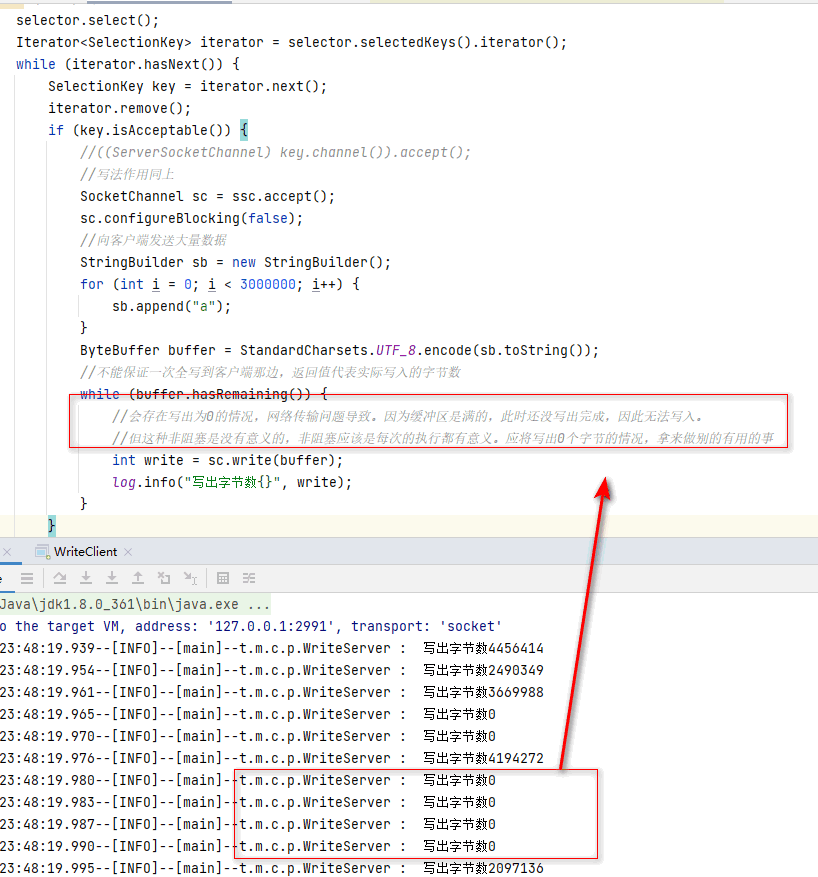This screenshot has width=818, height=877.
Task: Click the 23:48:19.965 log line
Action: click(248, 715)
